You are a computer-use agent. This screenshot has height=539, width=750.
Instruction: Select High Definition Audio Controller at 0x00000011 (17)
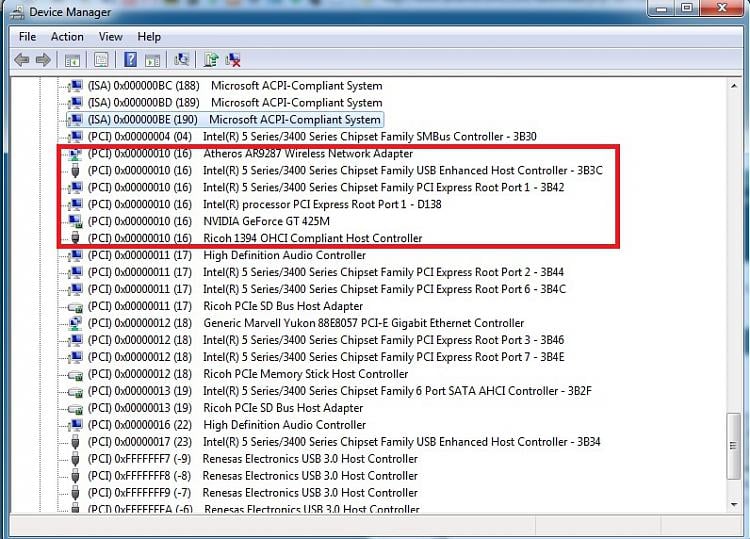coord(227,255)
